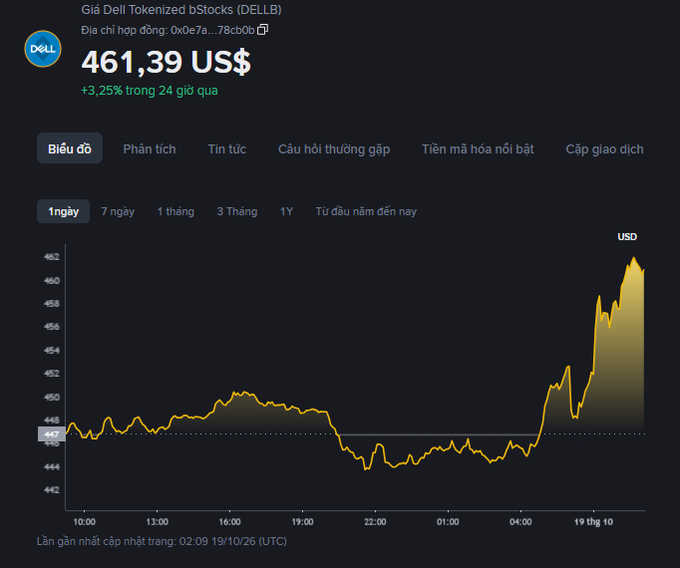This screenshot has width=680, height=568.
Task: Click the contract address 0x0e7a...78cb0b
Action: coord(212,30)
